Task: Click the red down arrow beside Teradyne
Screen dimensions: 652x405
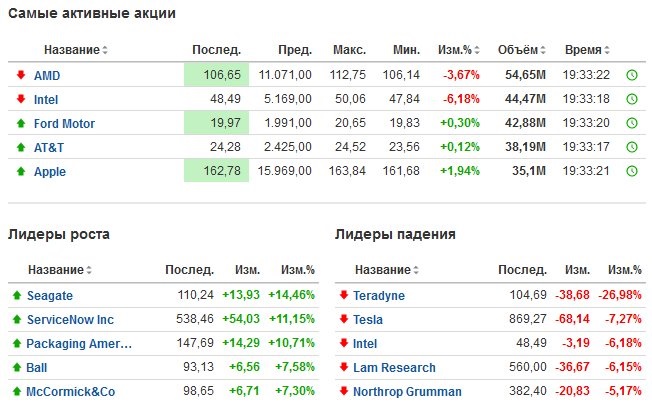Action: 343,295
